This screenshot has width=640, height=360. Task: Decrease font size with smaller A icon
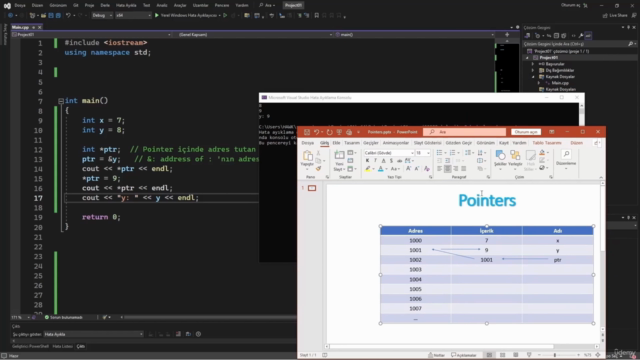coord(417,169)
